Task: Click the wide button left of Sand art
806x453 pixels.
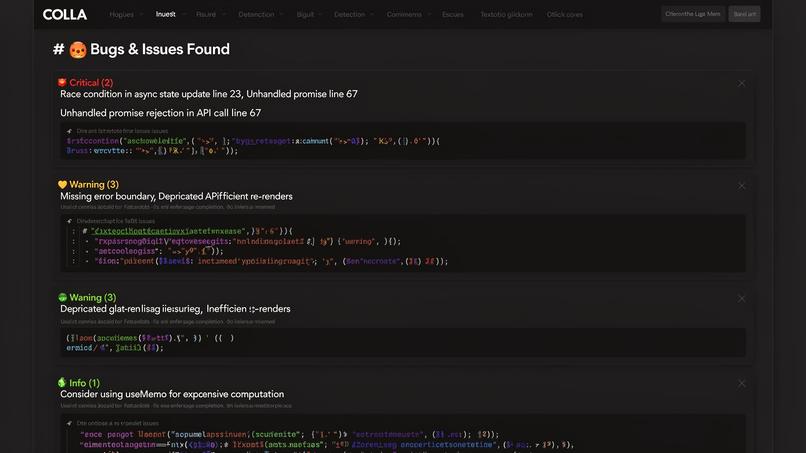Action: point(692,14)
